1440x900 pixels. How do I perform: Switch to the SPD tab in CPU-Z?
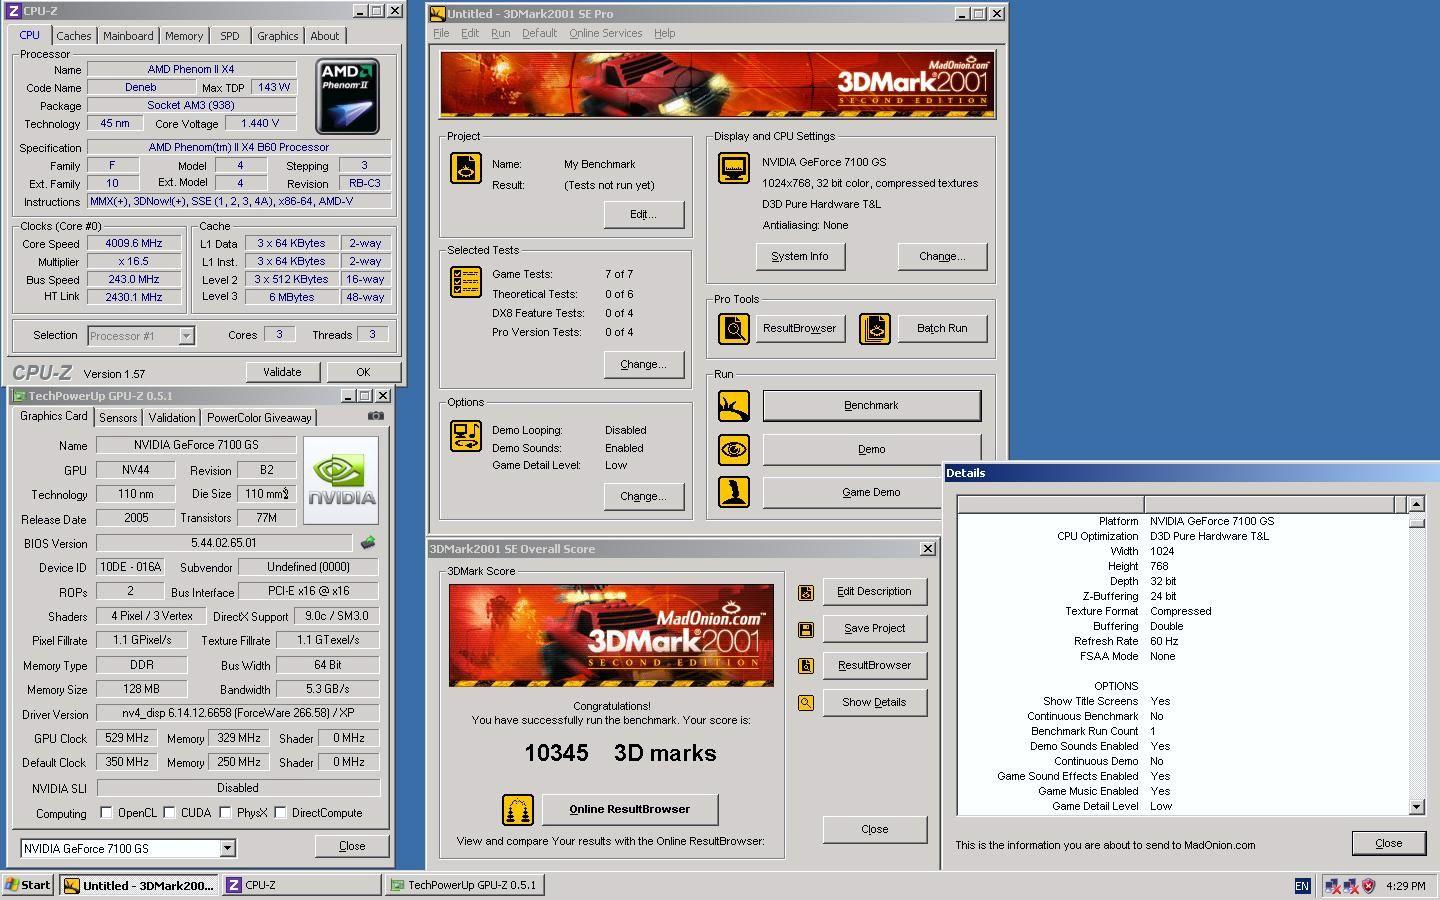point(230,36)
